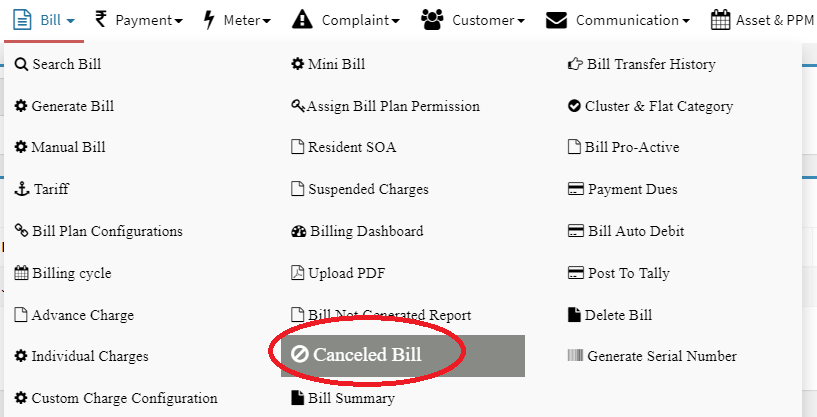
Task: Click the pointing hand icon beside Bill Transfer History
Action: (575, 65)
